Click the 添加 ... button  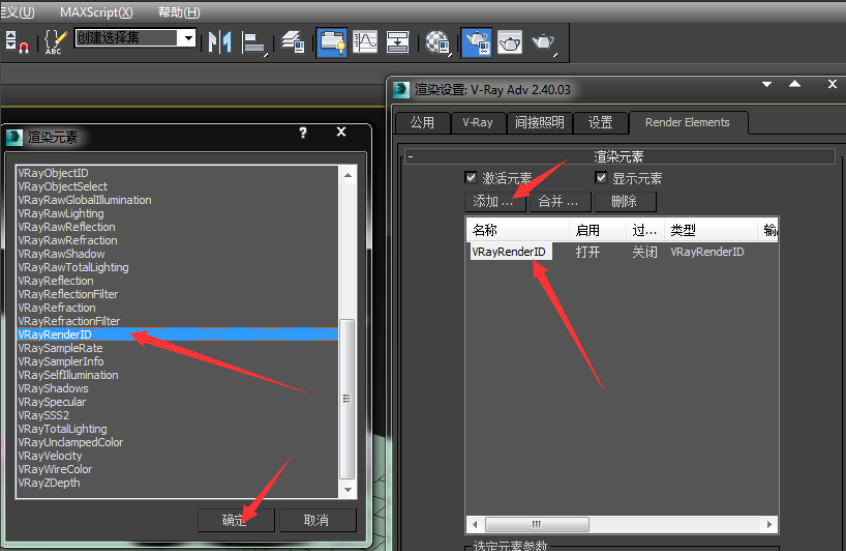coord(495,201)
